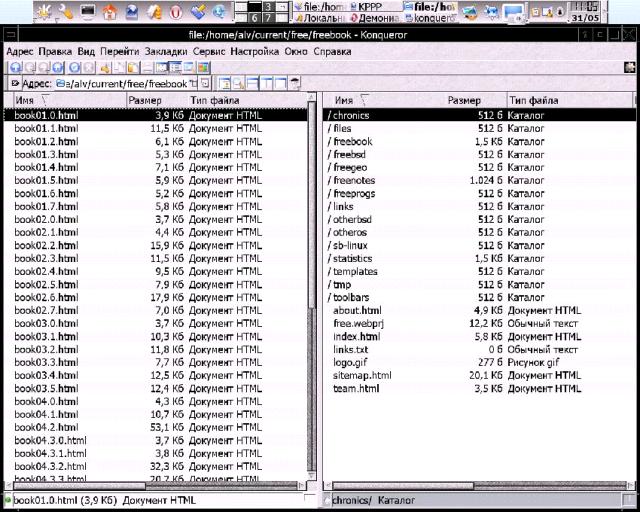Click the Reload icon in toolbar
This screenshot has width=640, height=512.
74,67
